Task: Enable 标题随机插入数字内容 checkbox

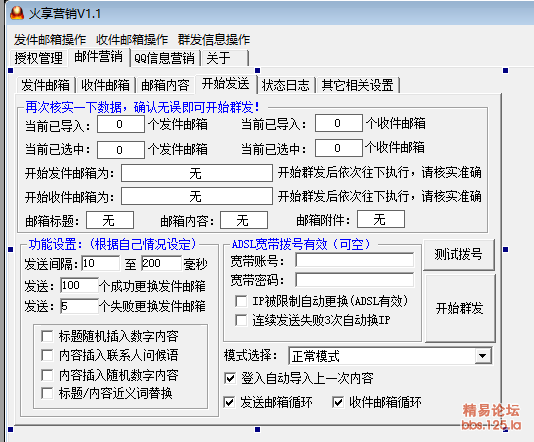Action: coord(47,336)
